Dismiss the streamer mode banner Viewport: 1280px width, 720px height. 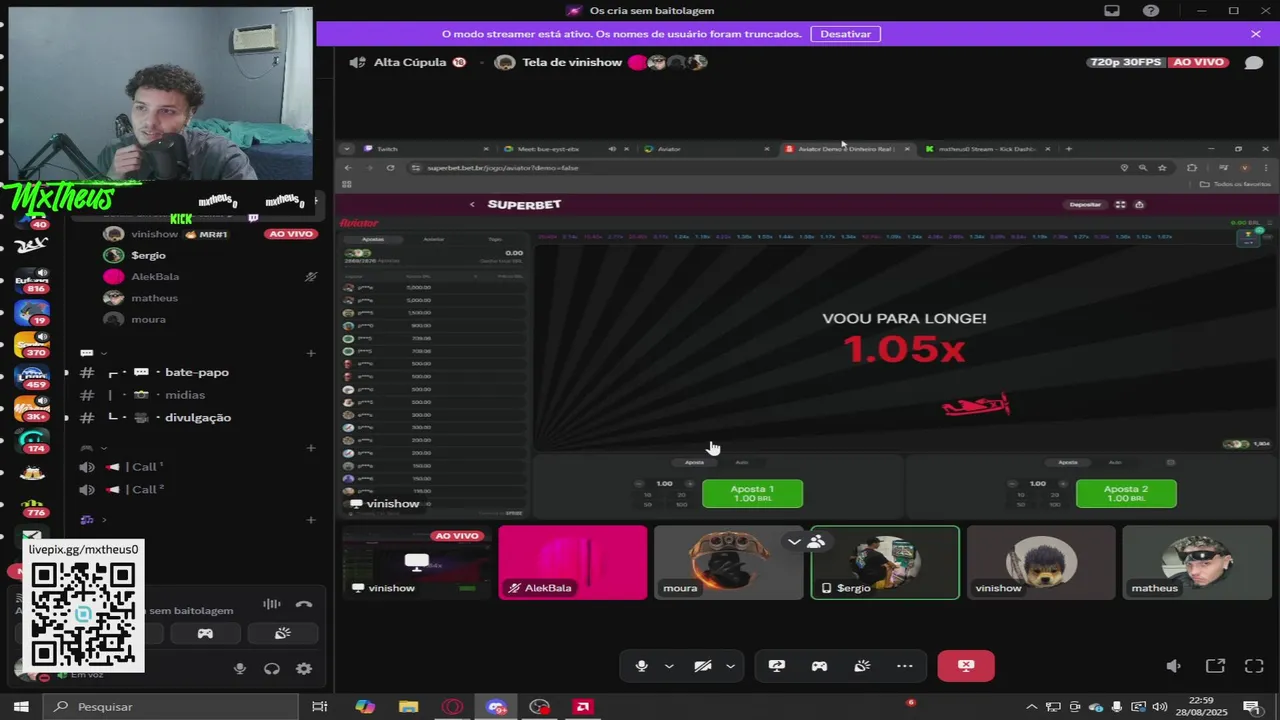pyautogui.click(x=1255, y=34)
